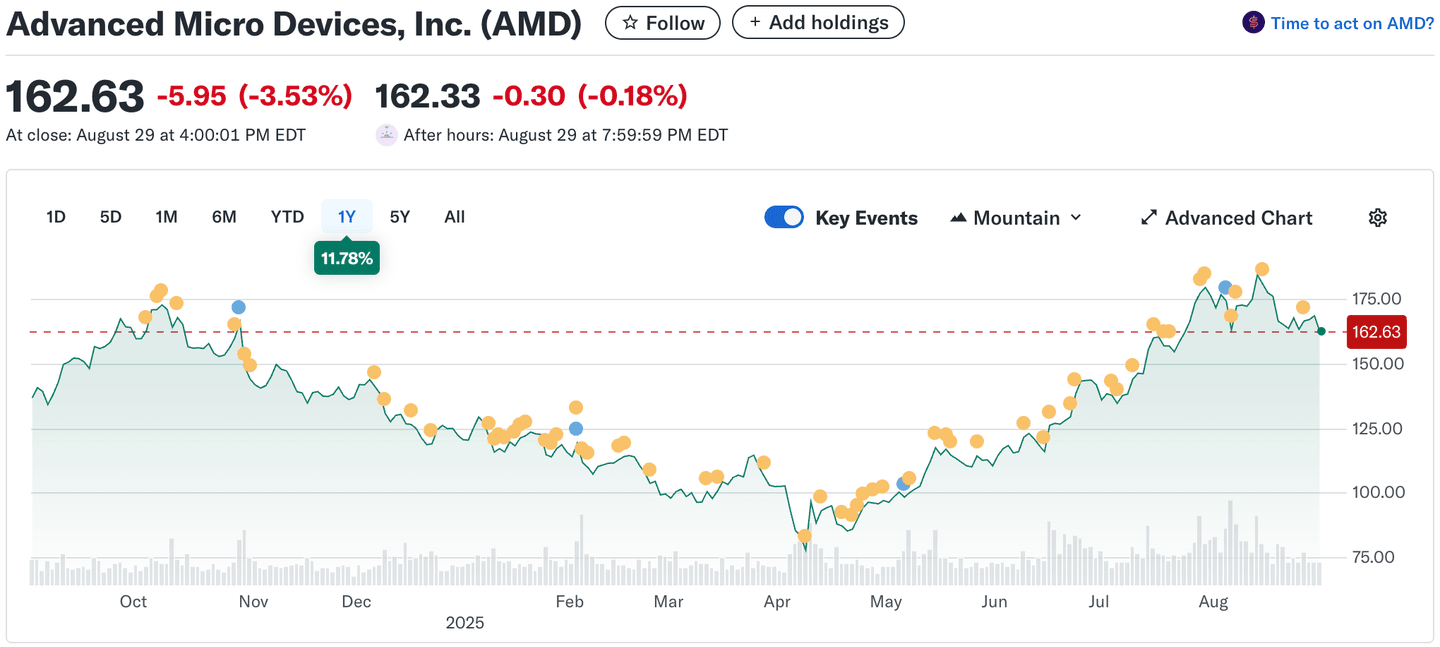The image size is (1440, 647).
Task: Select the 5D time range
Action: (110, 217)
